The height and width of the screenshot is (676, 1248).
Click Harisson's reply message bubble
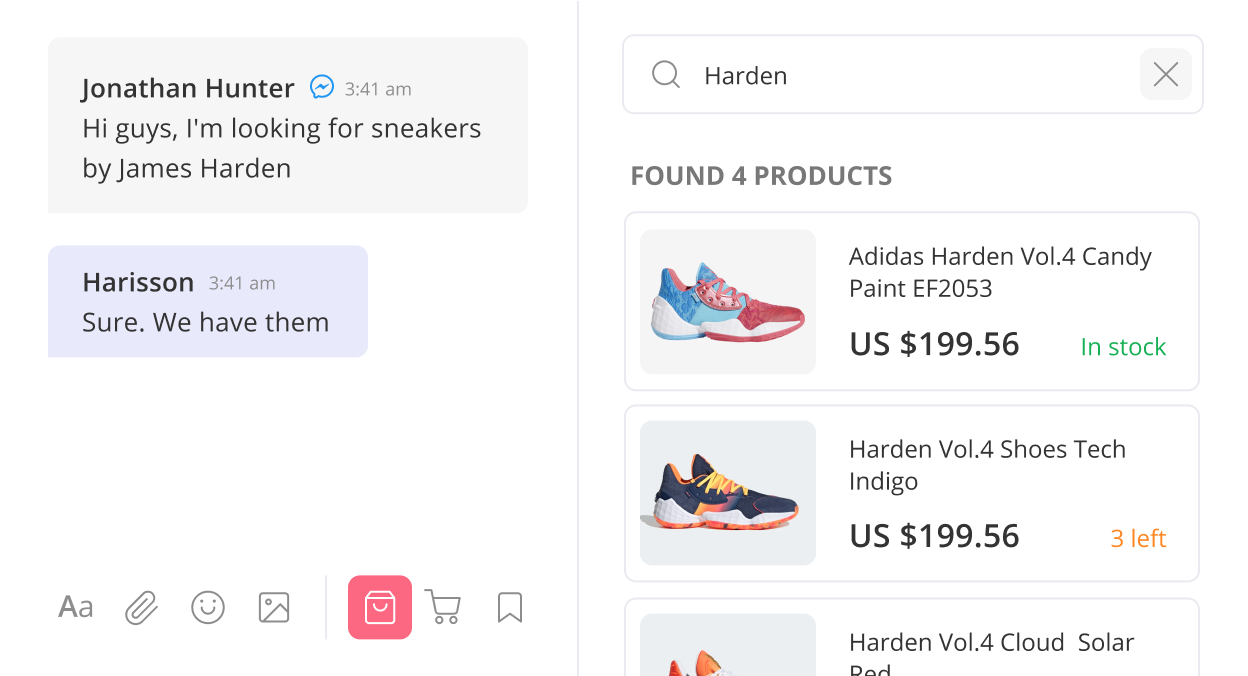coord(208,301)
